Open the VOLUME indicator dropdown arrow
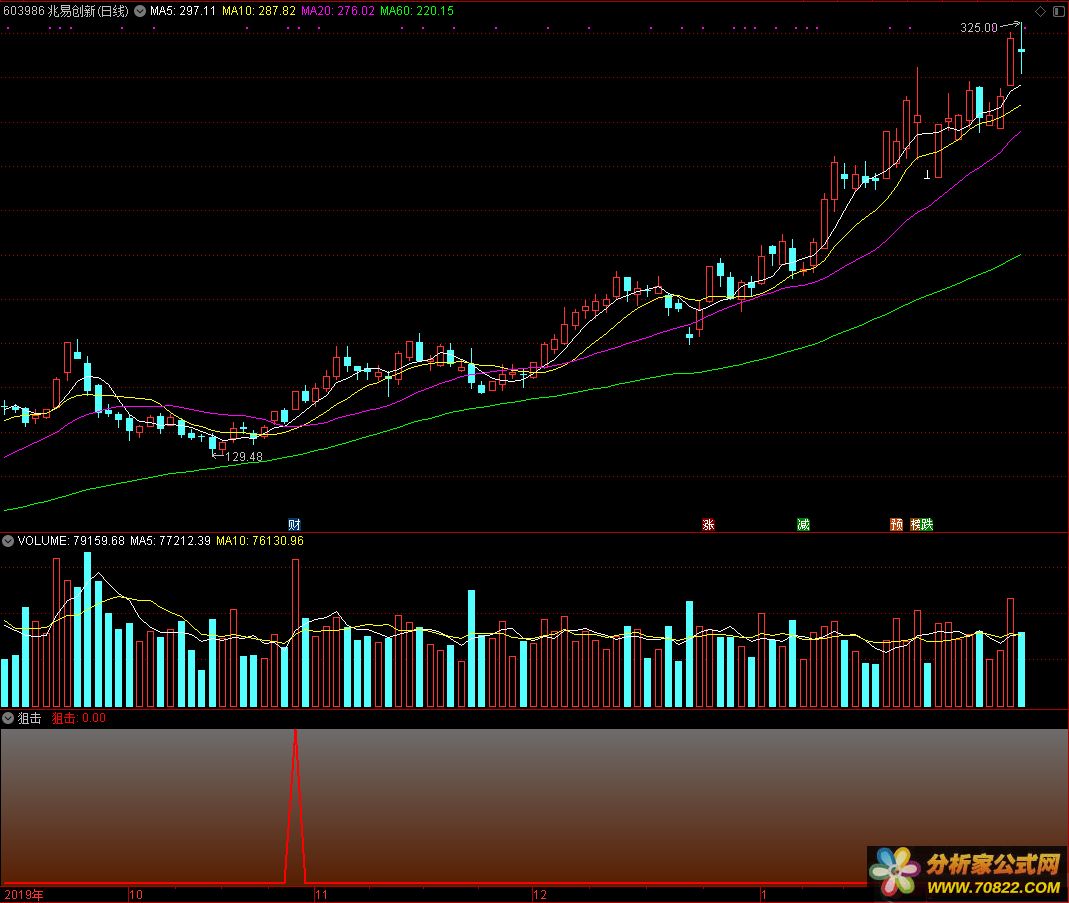The width and height of the screenshot is (1069, 903). tap(8, 541)
